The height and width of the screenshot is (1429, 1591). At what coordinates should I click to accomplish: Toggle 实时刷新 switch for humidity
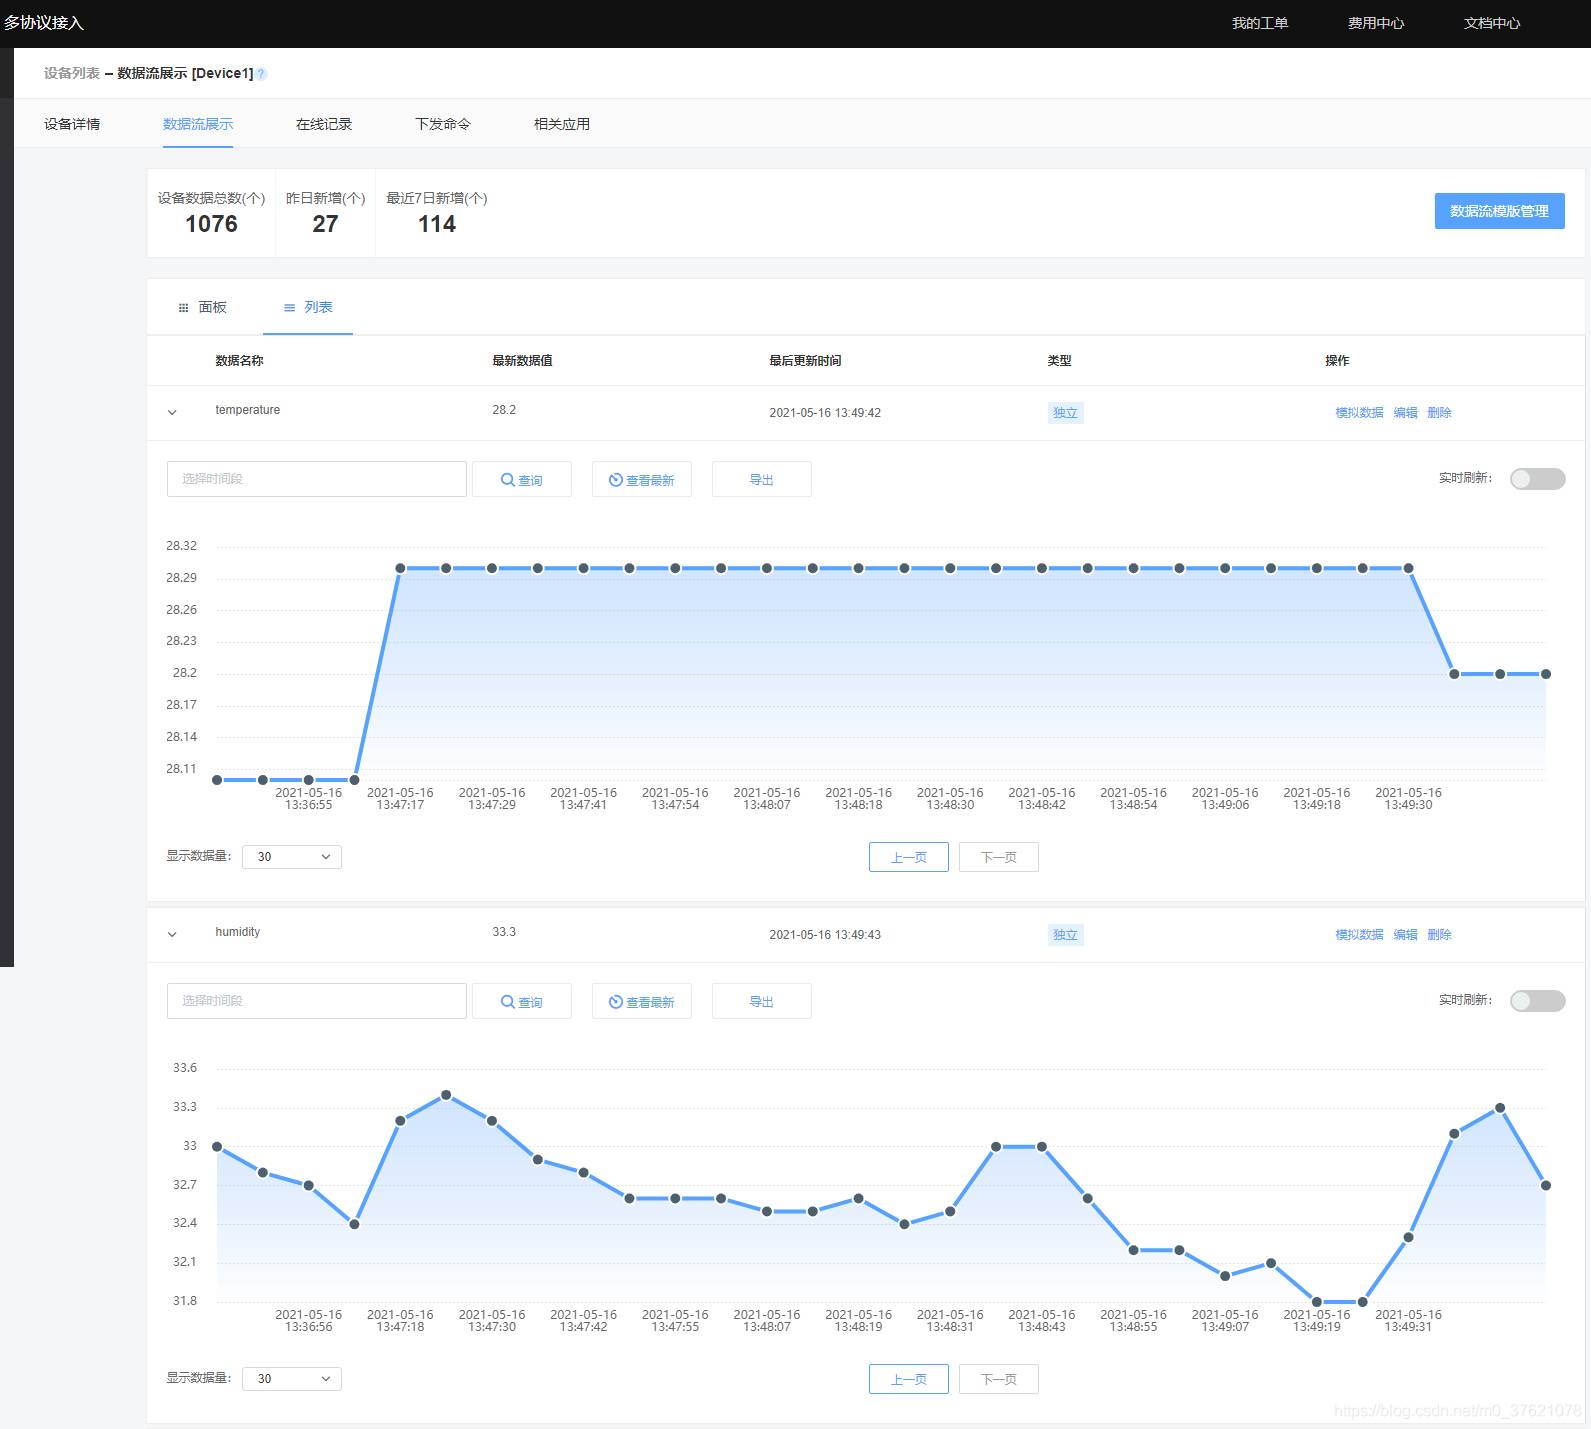pos(1538,1001)
